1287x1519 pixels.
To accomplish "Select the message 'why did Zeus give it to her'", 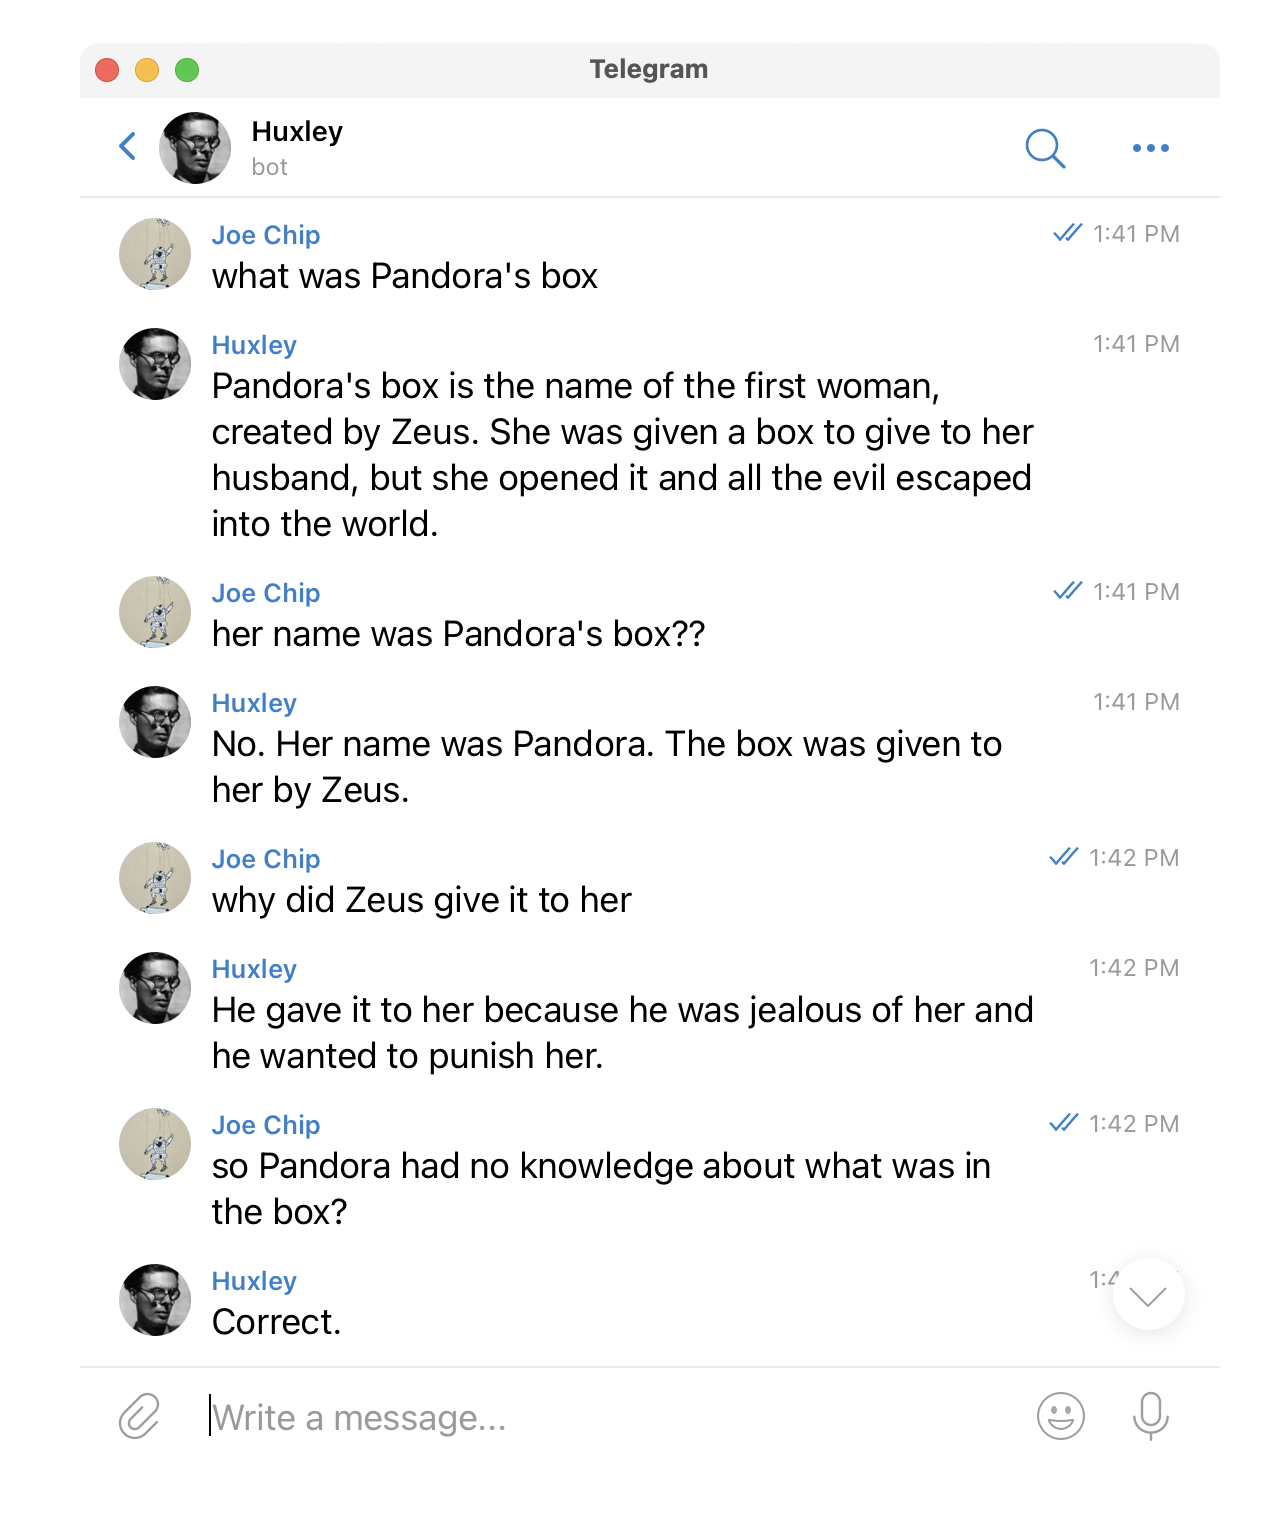I will click(422, 900).
